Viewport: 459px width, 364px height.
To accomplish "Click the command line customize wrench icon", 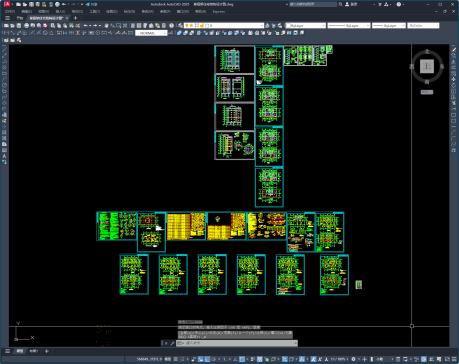I will click(172, 343).
